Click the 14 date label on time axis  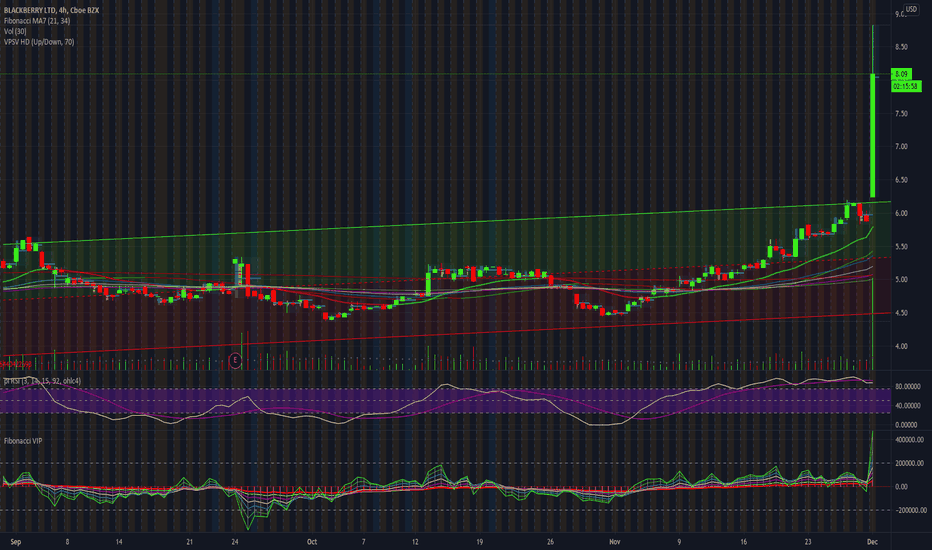click(x=119, y=542)
